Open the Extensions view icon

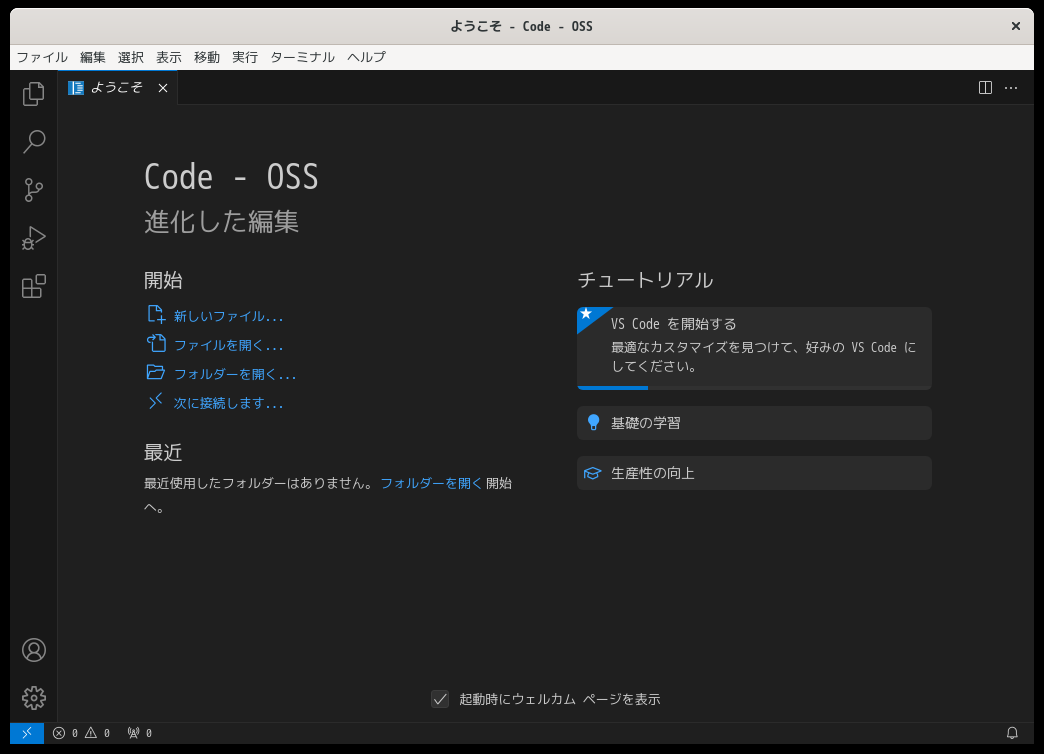(33, 286)
